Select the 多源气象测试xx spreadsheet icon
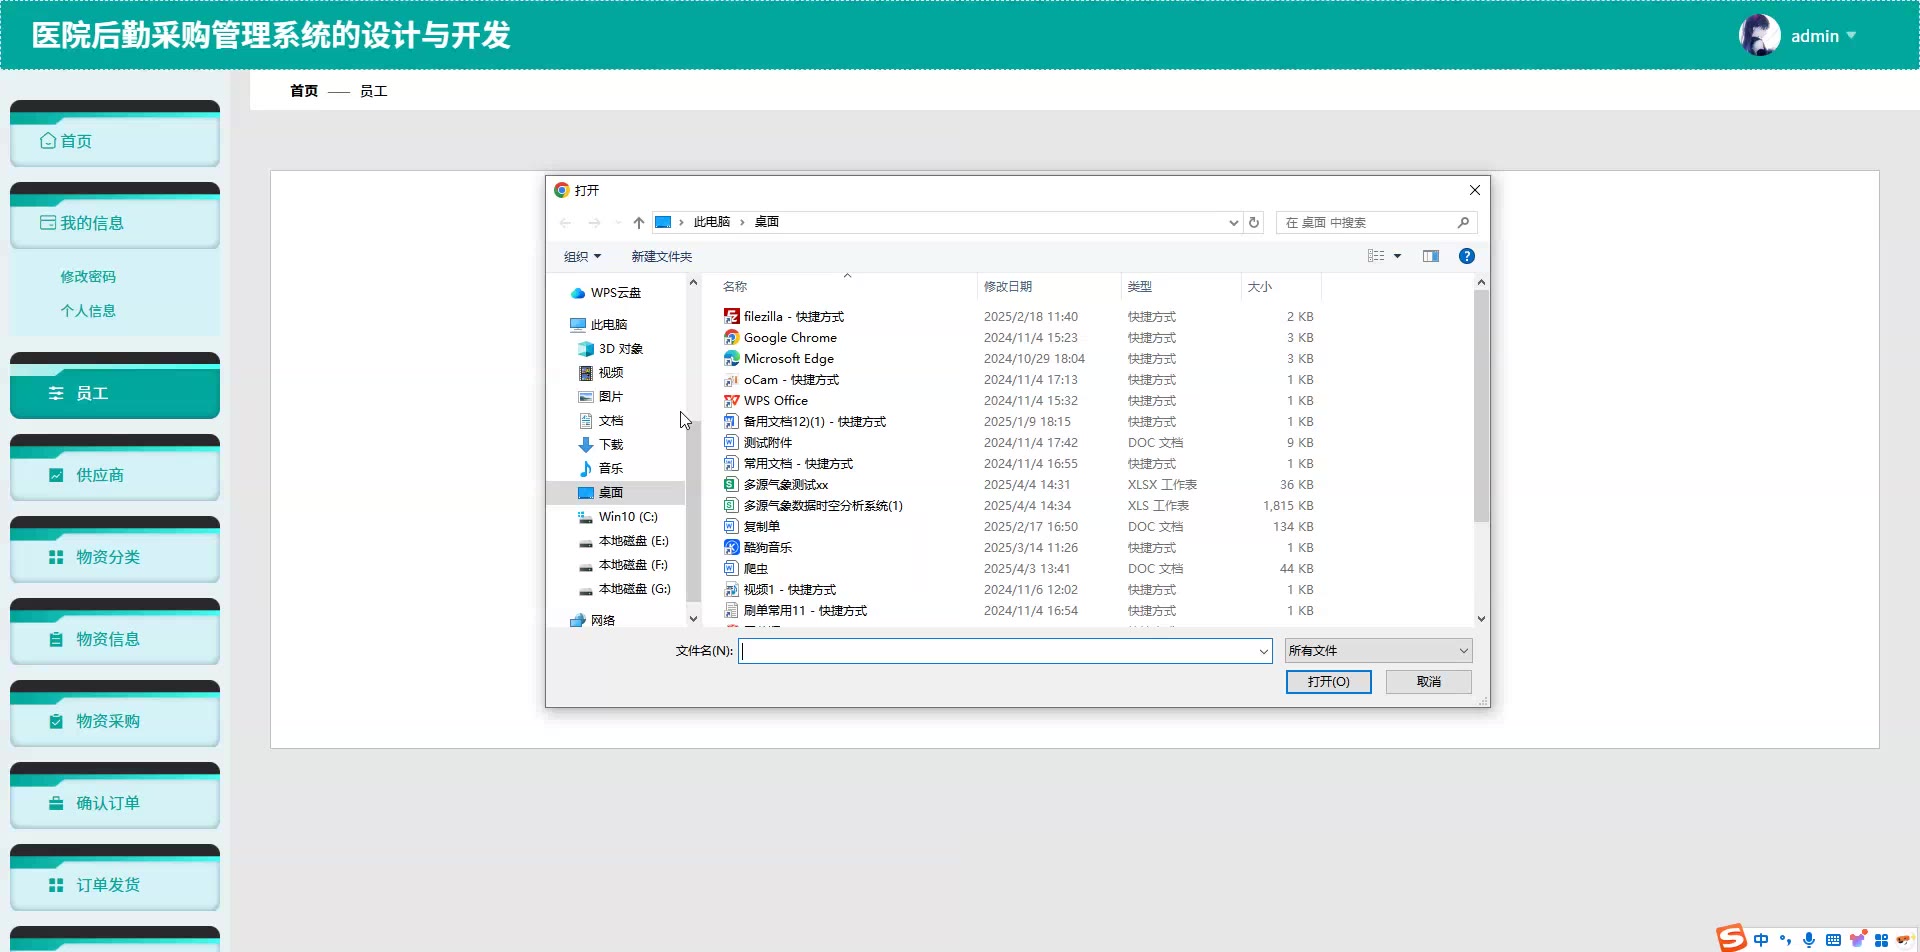Viewport: 1920px width, 952px height. coord(731,485)
